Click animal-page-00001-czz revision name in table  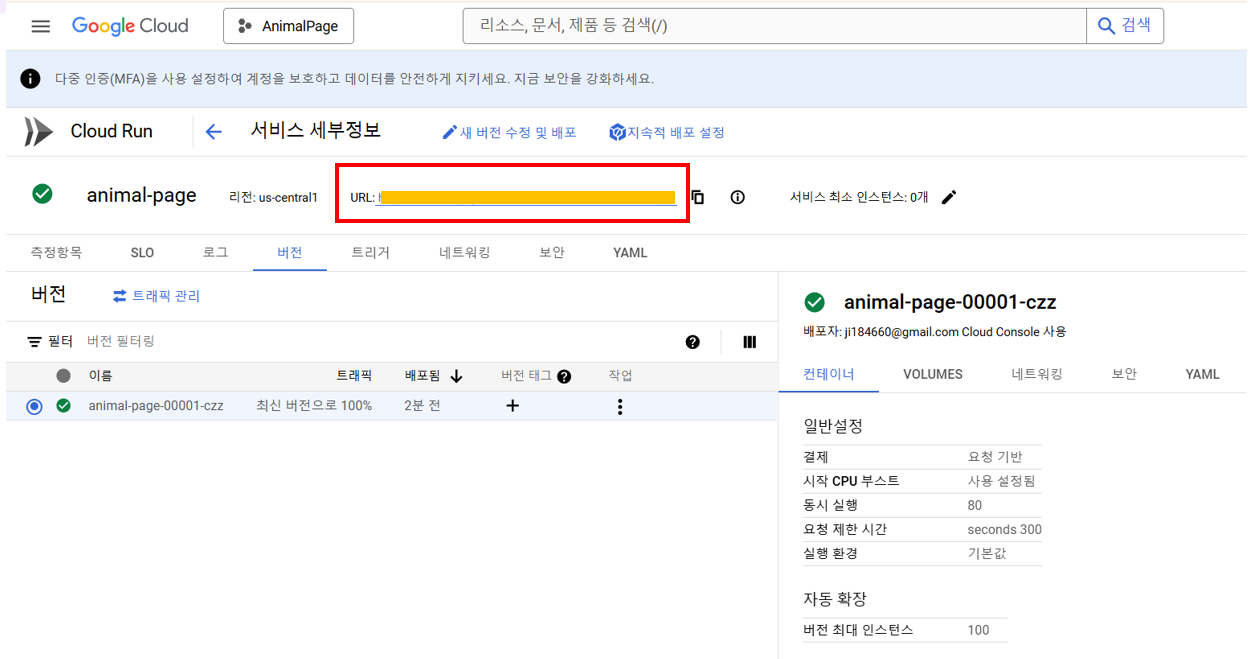tap(156, 406)
